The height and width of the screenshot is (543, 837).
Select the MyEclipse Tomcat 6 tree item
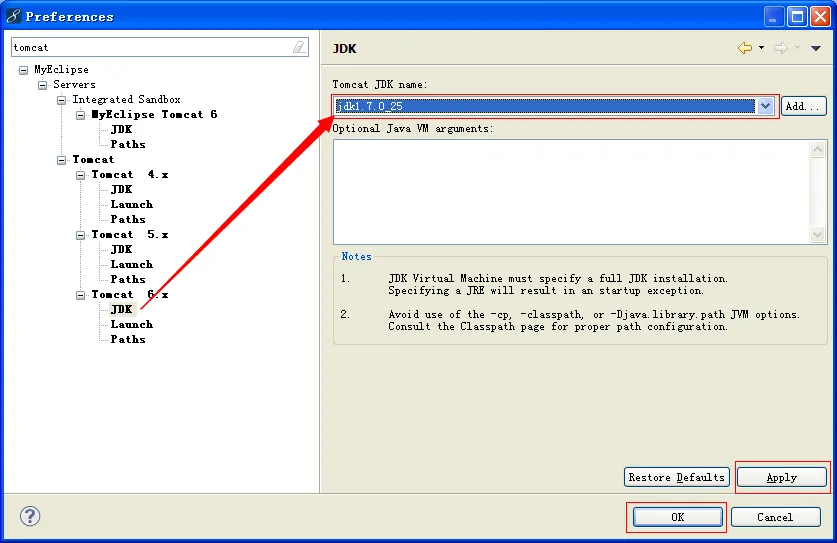pyautogui.click(x=154, y=114)
